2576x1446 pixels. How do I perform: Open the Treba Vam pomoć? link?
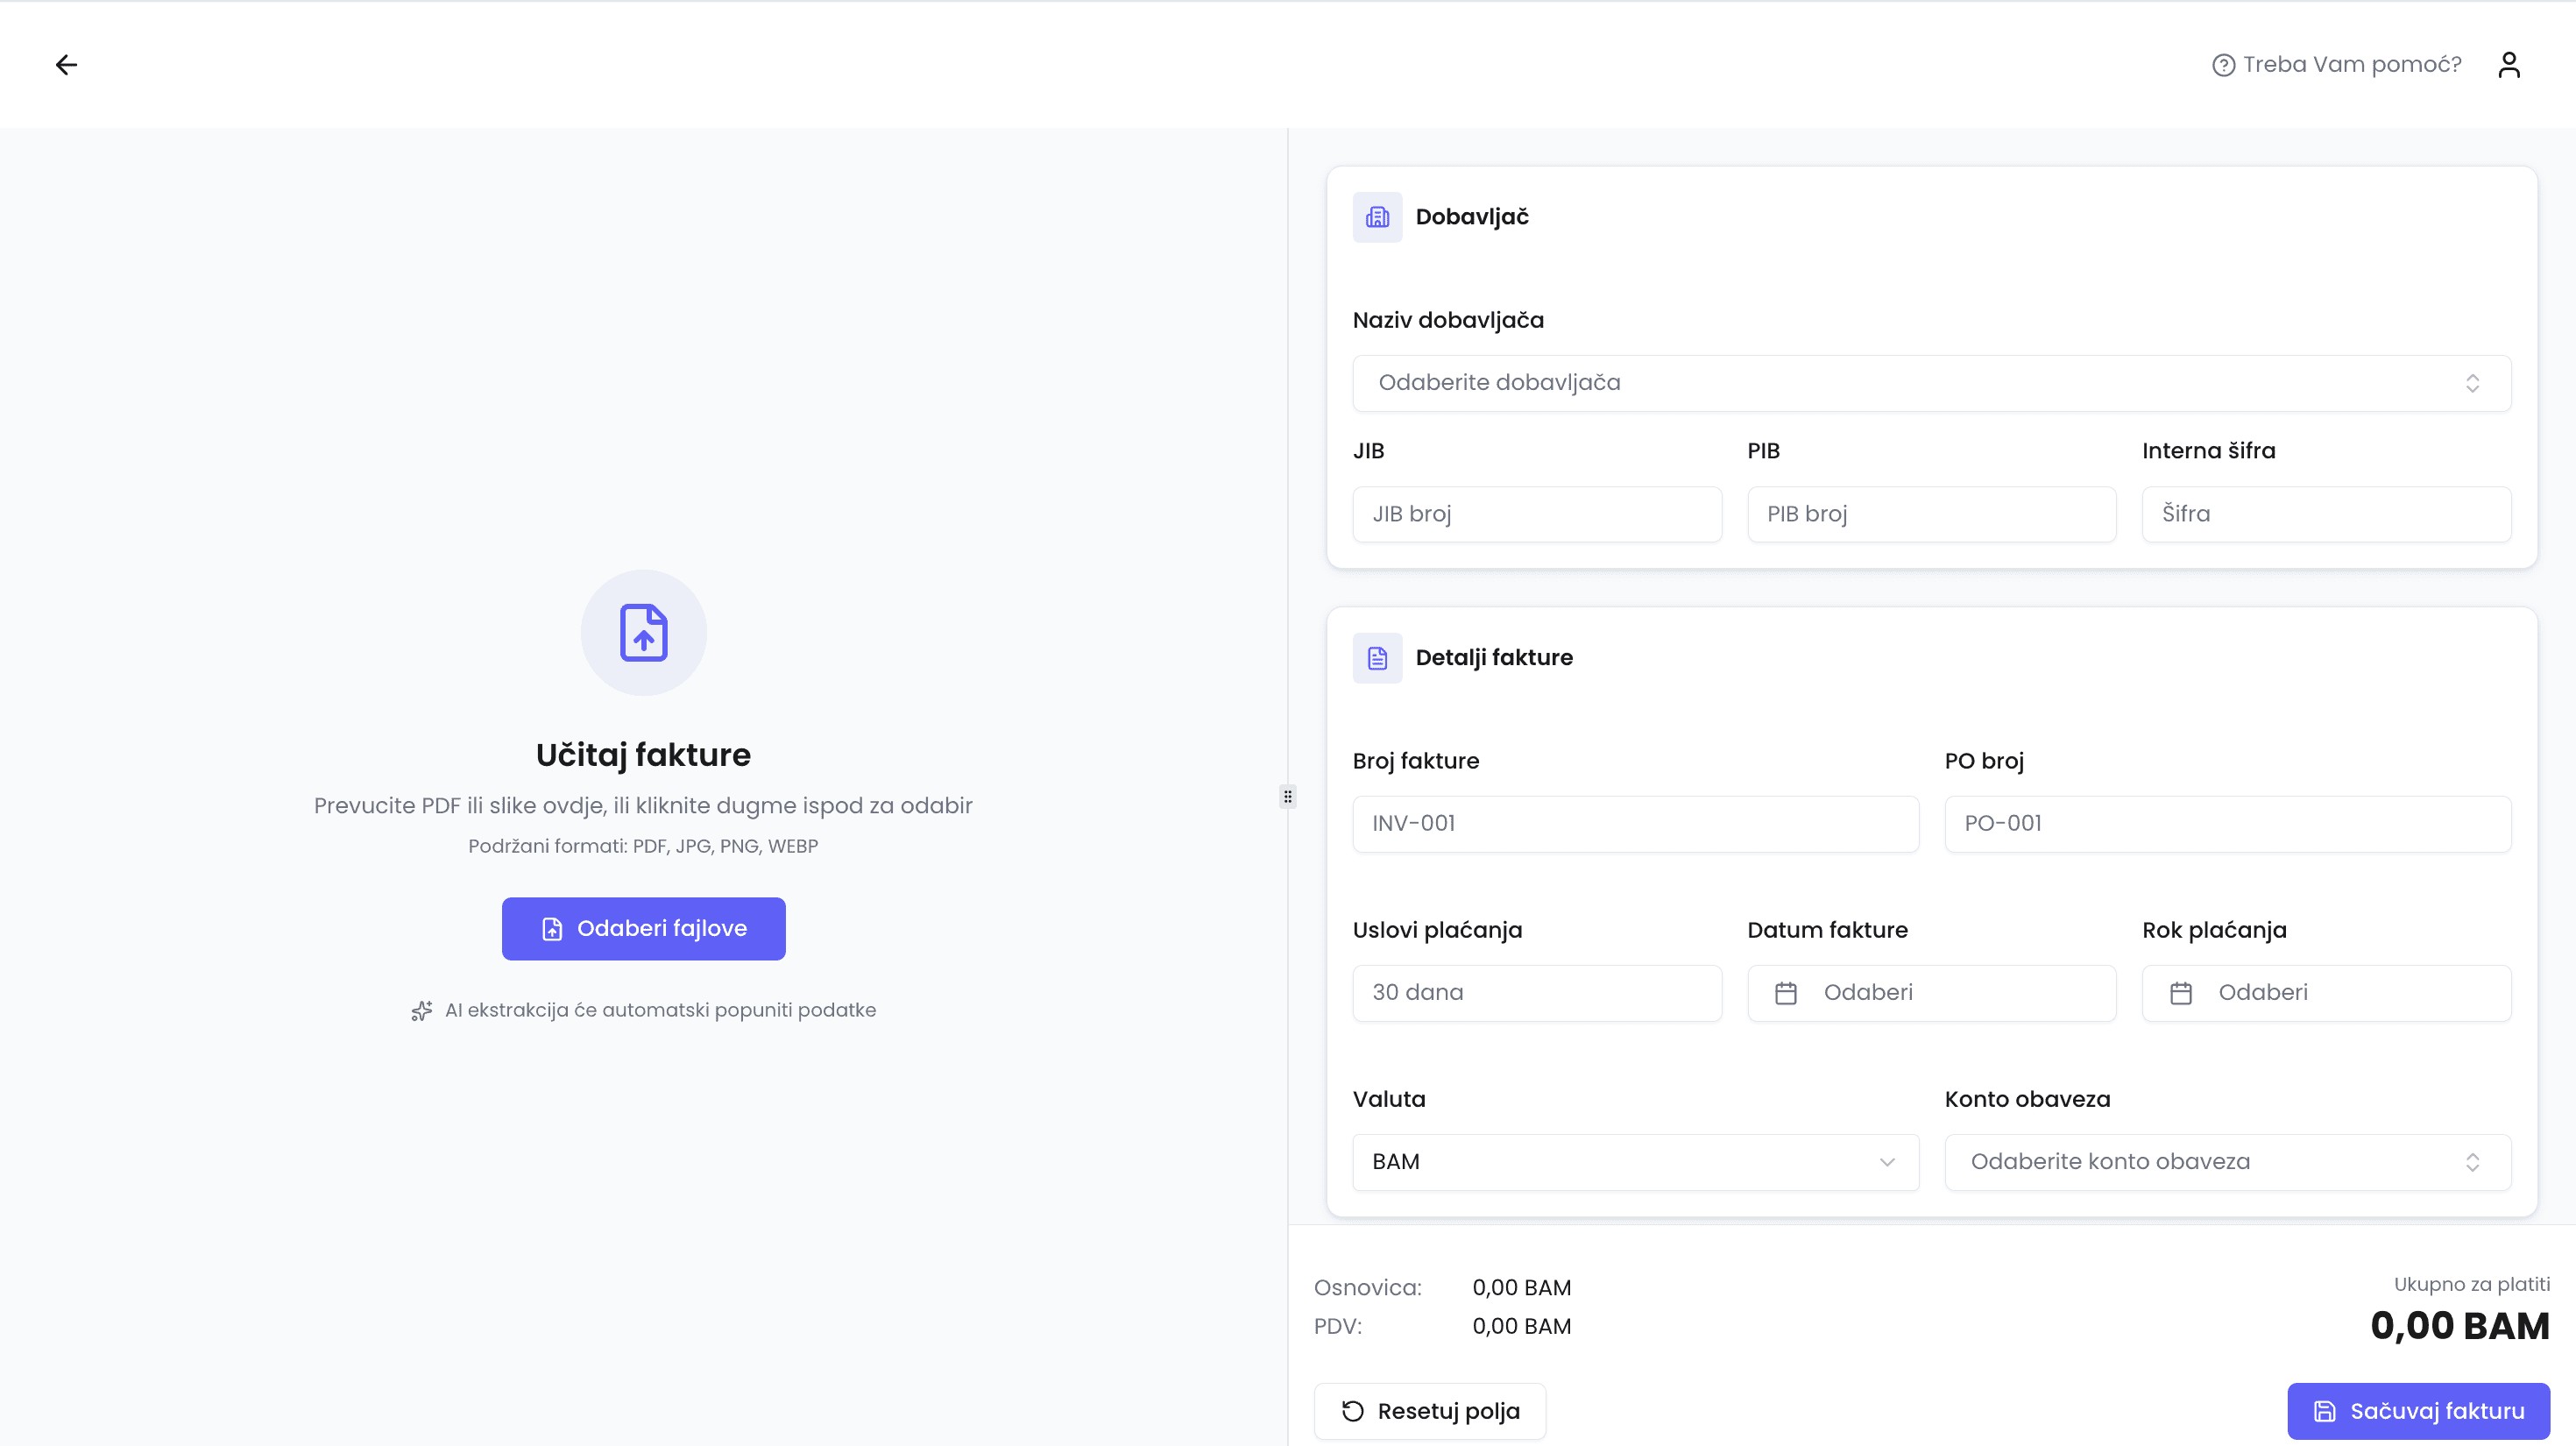click(x=2351, y=65)
